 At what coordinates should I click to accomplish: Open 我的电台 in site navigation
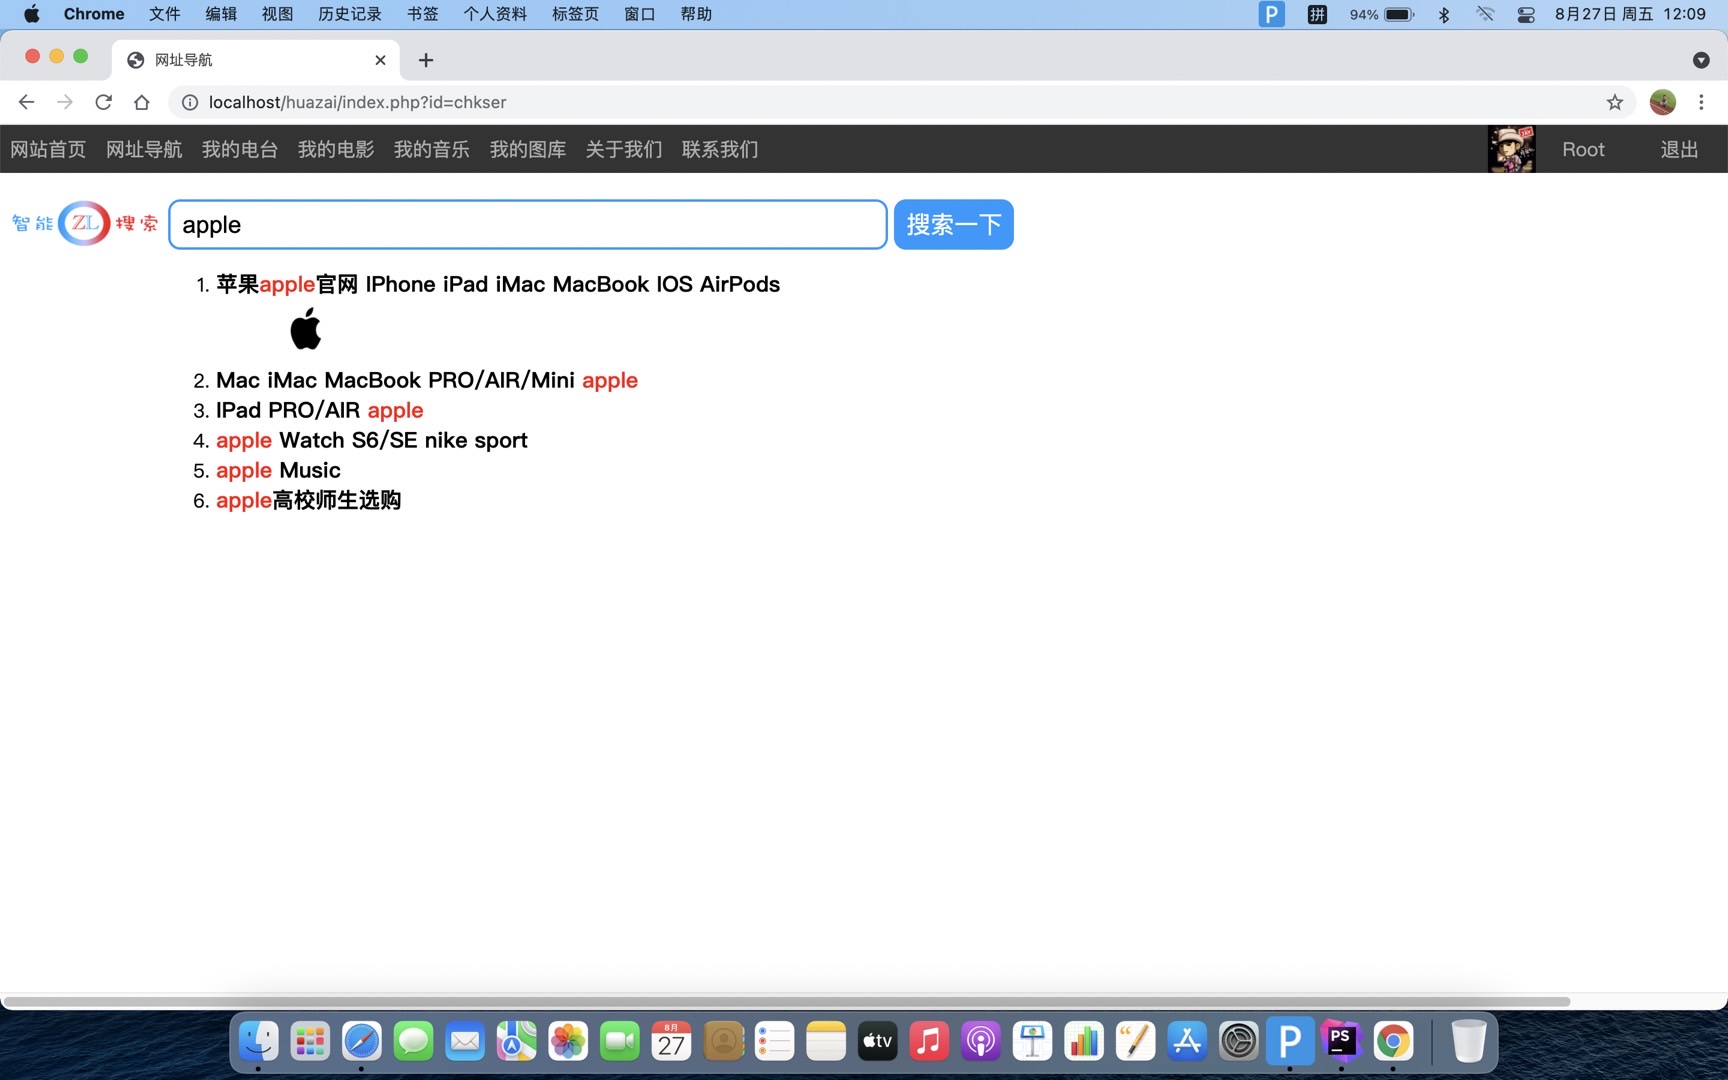click(x=240, y=149)
